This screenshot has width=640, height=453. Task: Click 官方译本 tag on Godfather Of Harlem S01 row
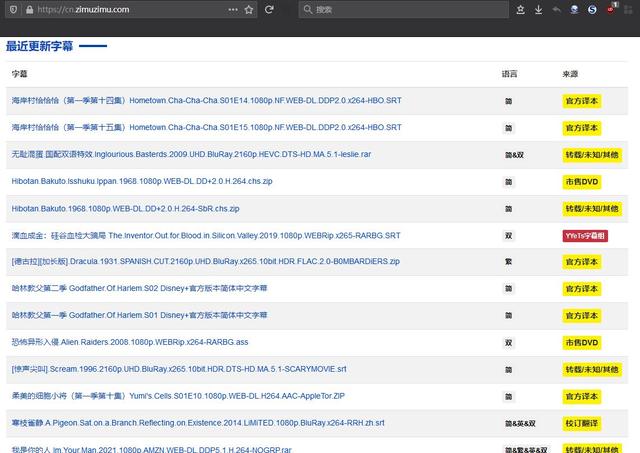582,315
